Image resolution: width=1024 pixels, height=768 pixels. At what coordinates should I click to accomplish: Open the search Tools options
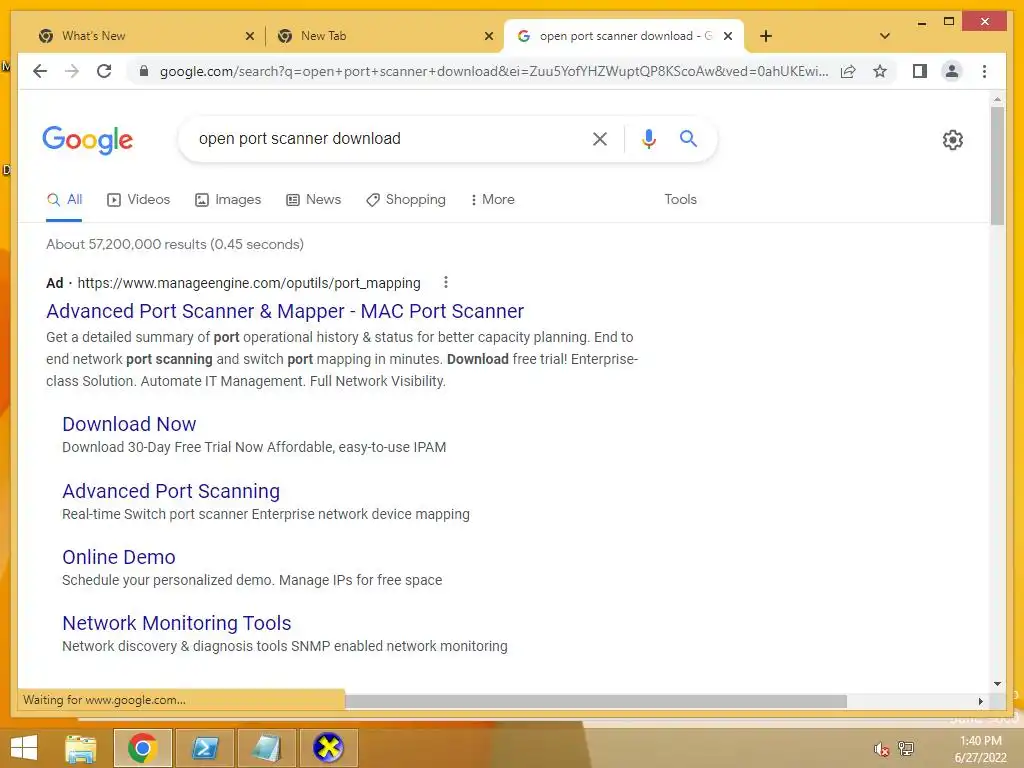pos(680,200)
